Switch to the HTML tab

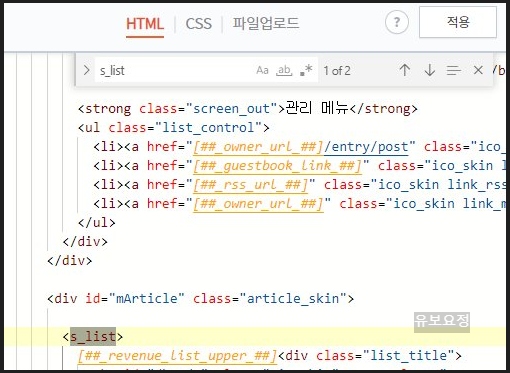tap(145, 24)
